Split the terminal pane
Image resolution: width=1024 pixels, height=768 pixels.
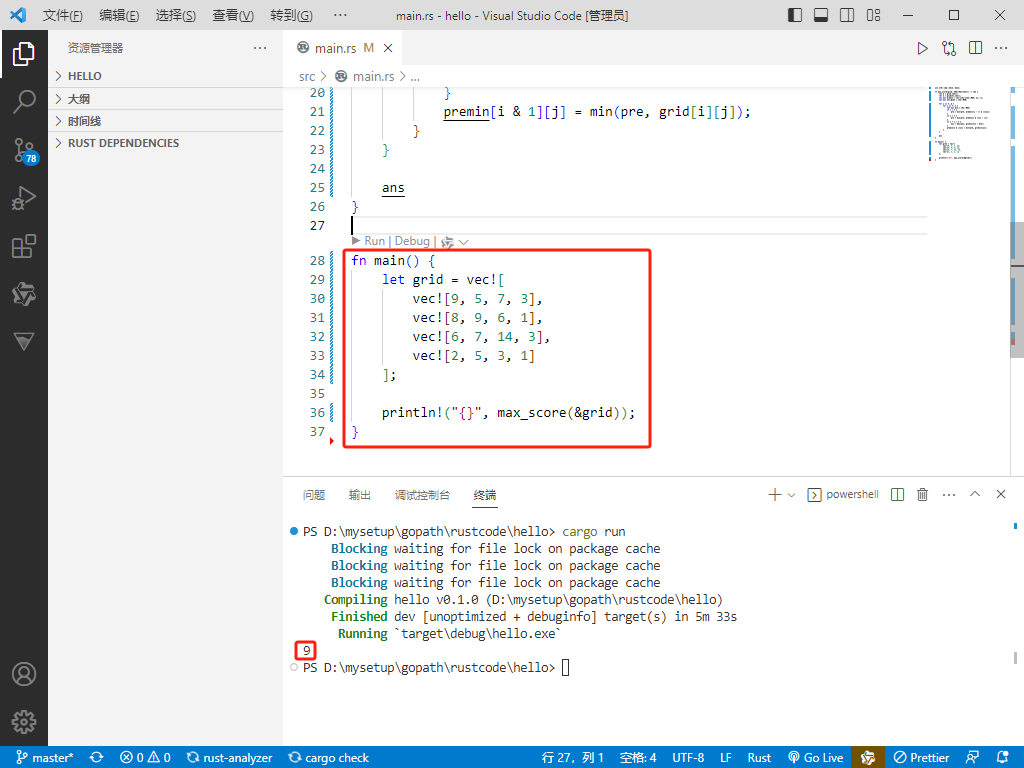coord(897,494)
